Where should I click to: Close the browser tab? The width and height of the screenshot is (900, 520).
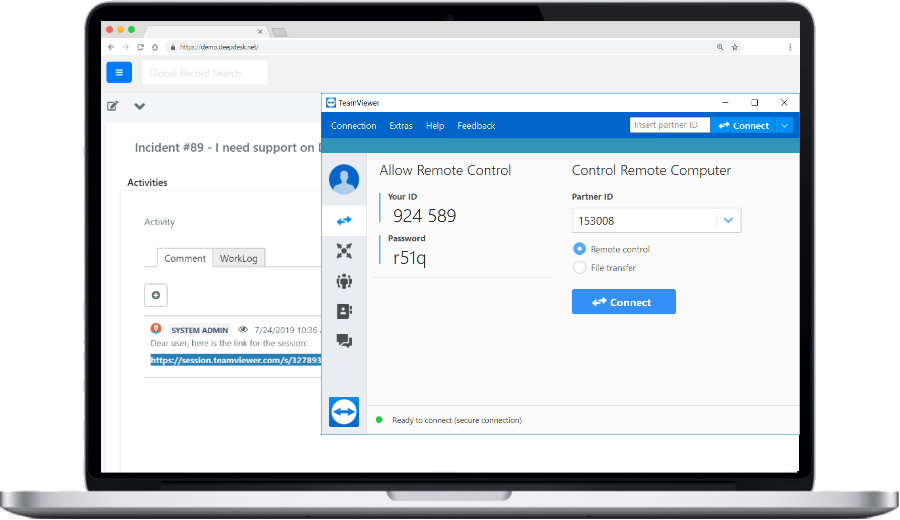(260, 32)
